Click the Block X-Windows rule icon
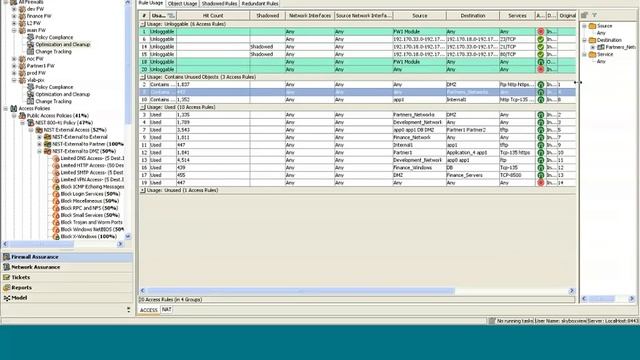 click(56, 237)
